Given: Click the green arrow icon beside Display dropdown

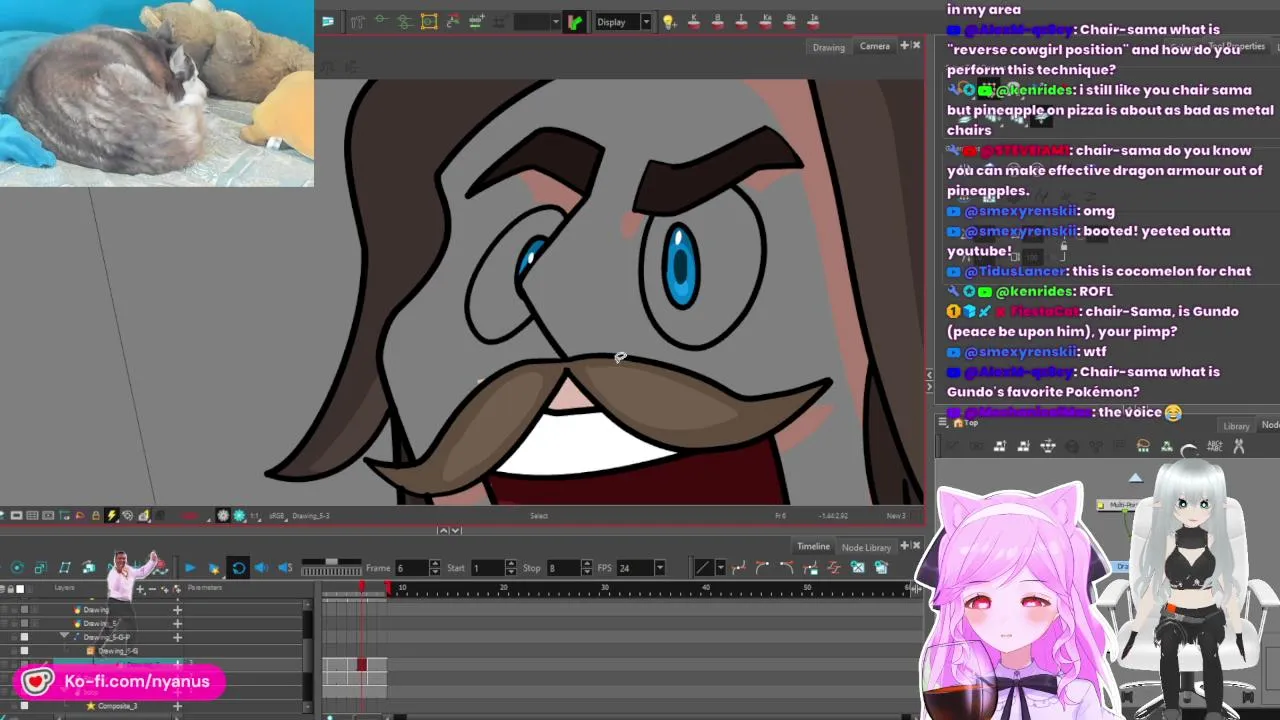Looking at the screenshot, I should (x=574, y=22).
